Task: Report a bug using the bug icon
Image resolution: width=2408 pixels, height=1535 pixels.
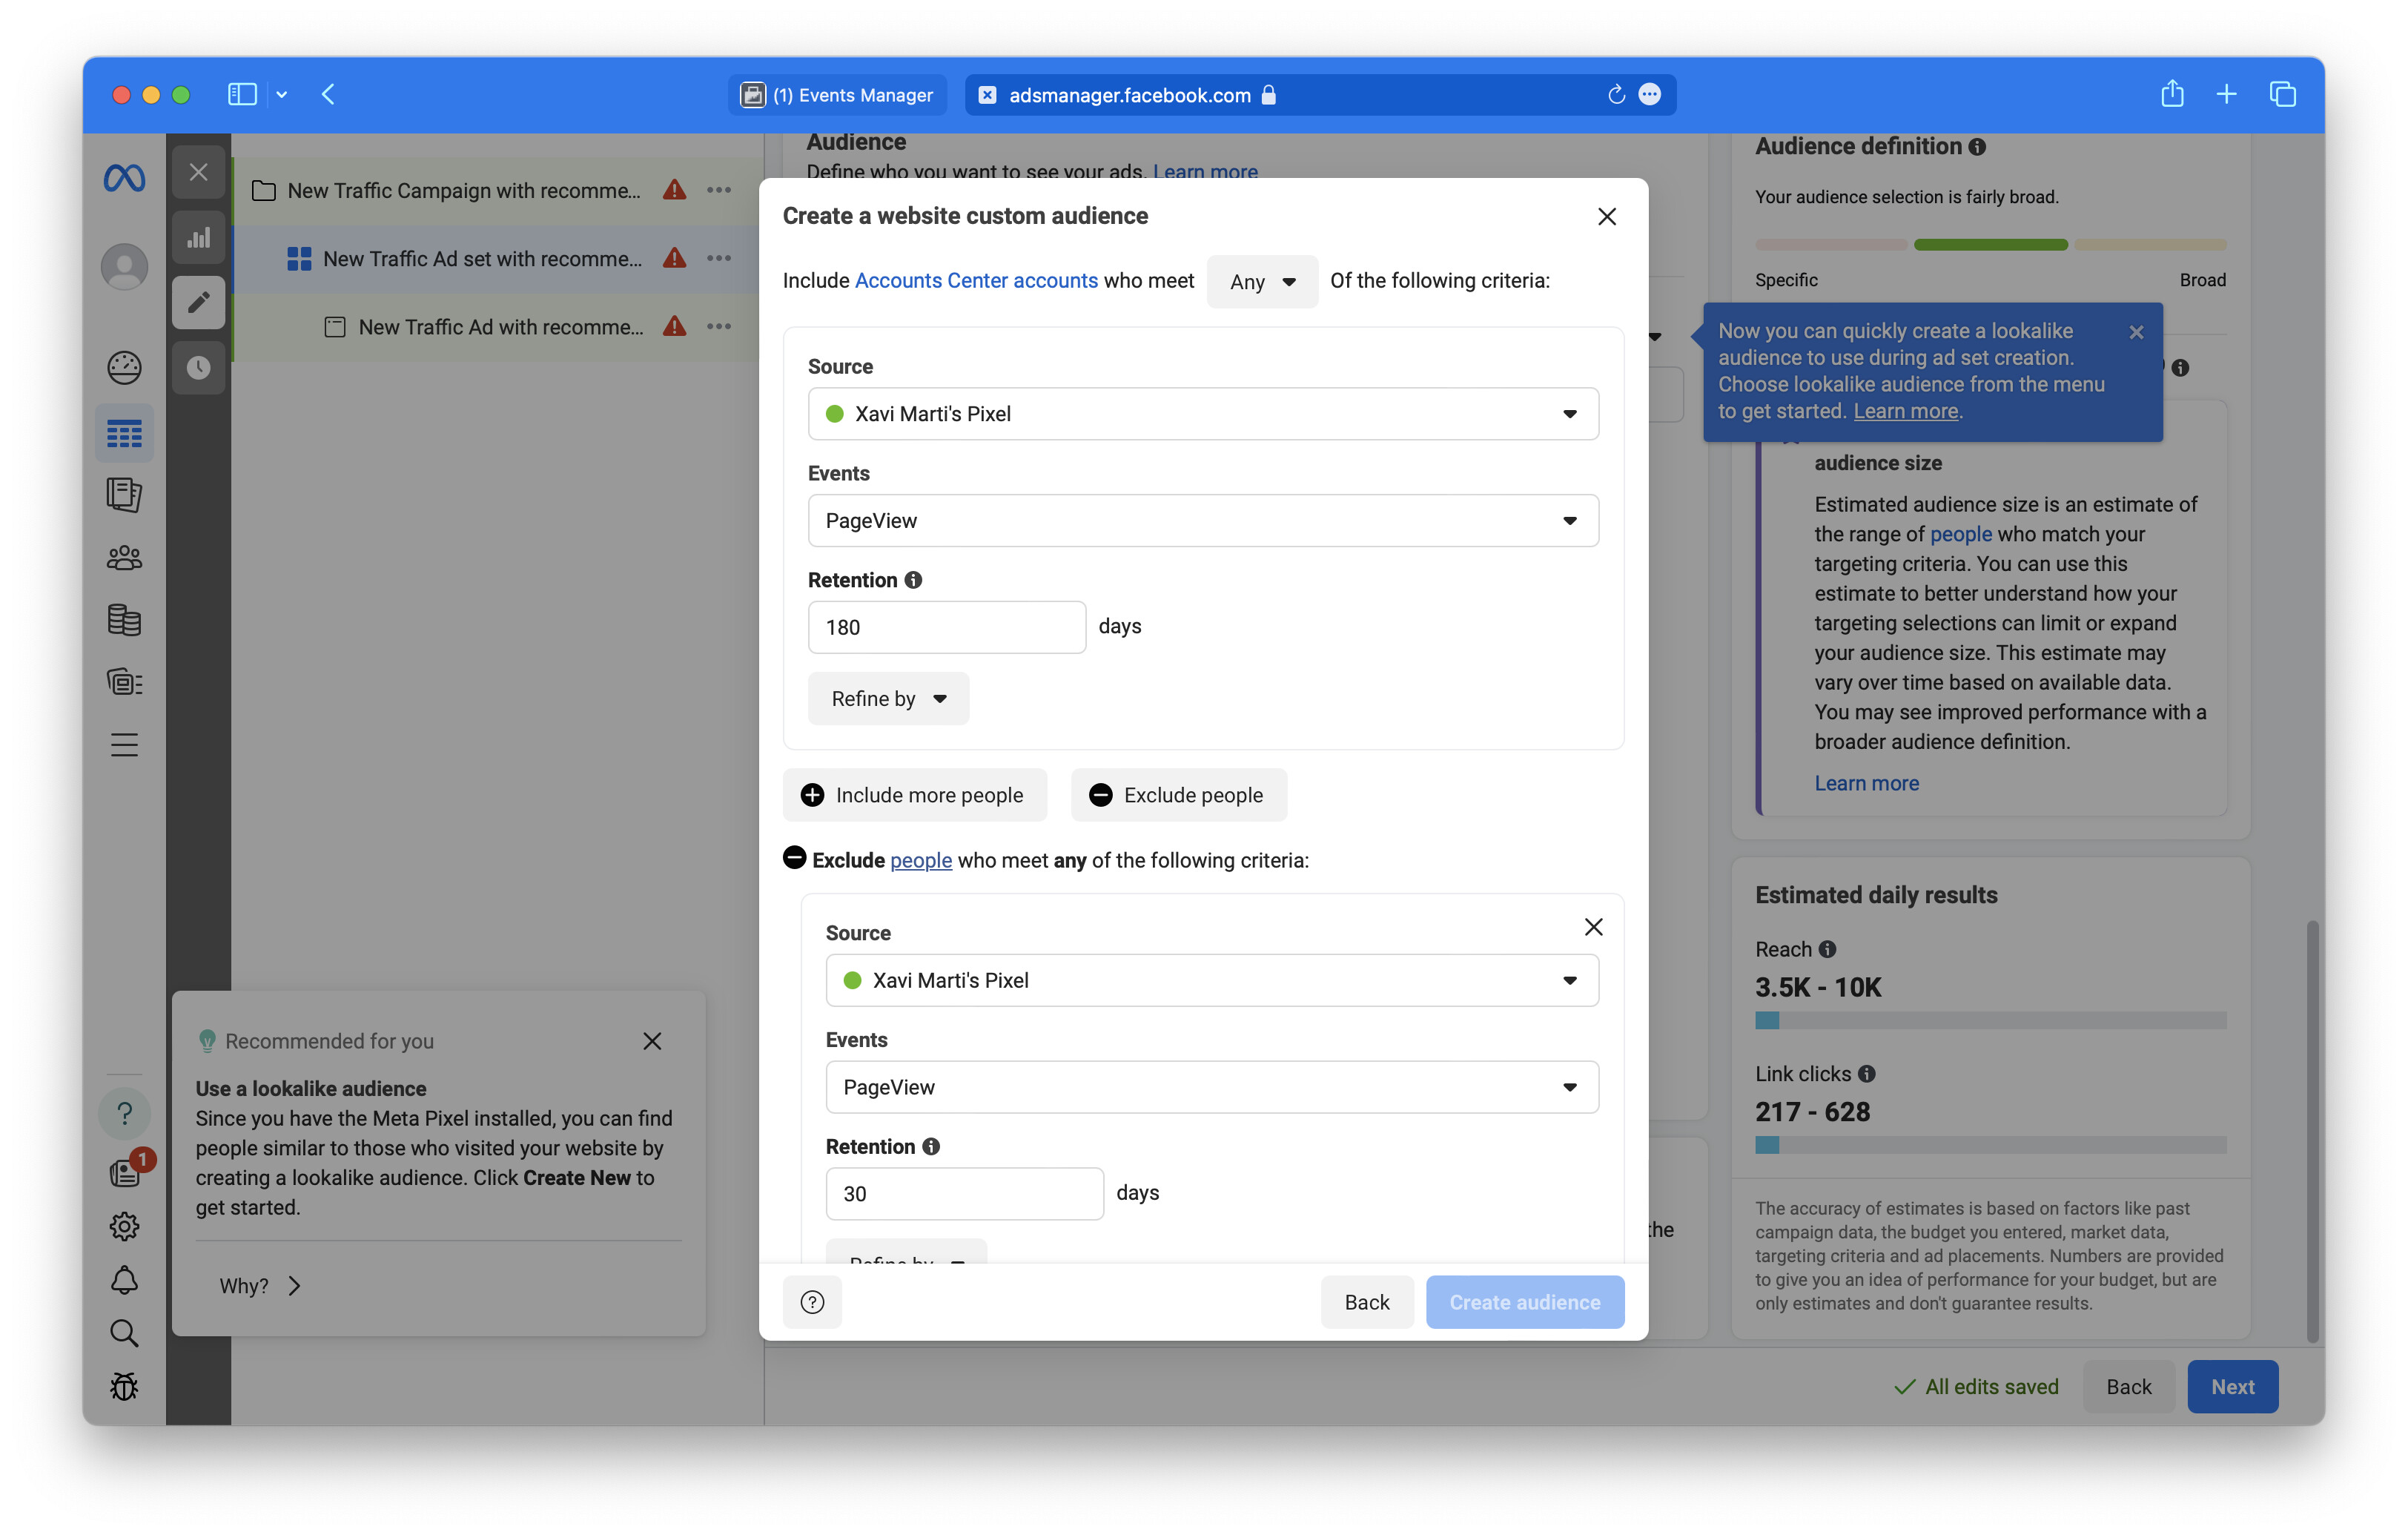Action: [124, 1387]
